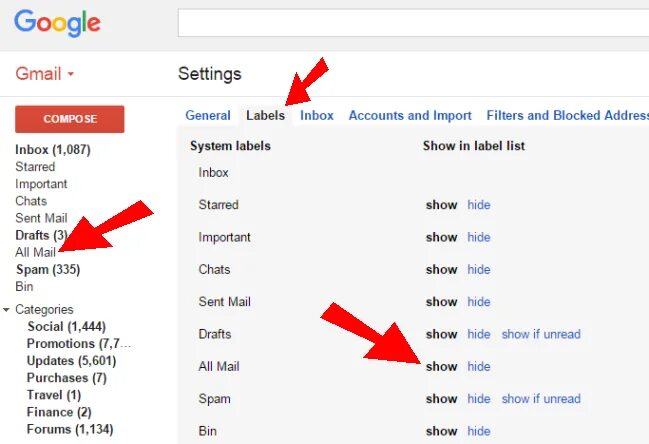
Task: Set Sent Mail label to show
Action: [x=441, y=302]
